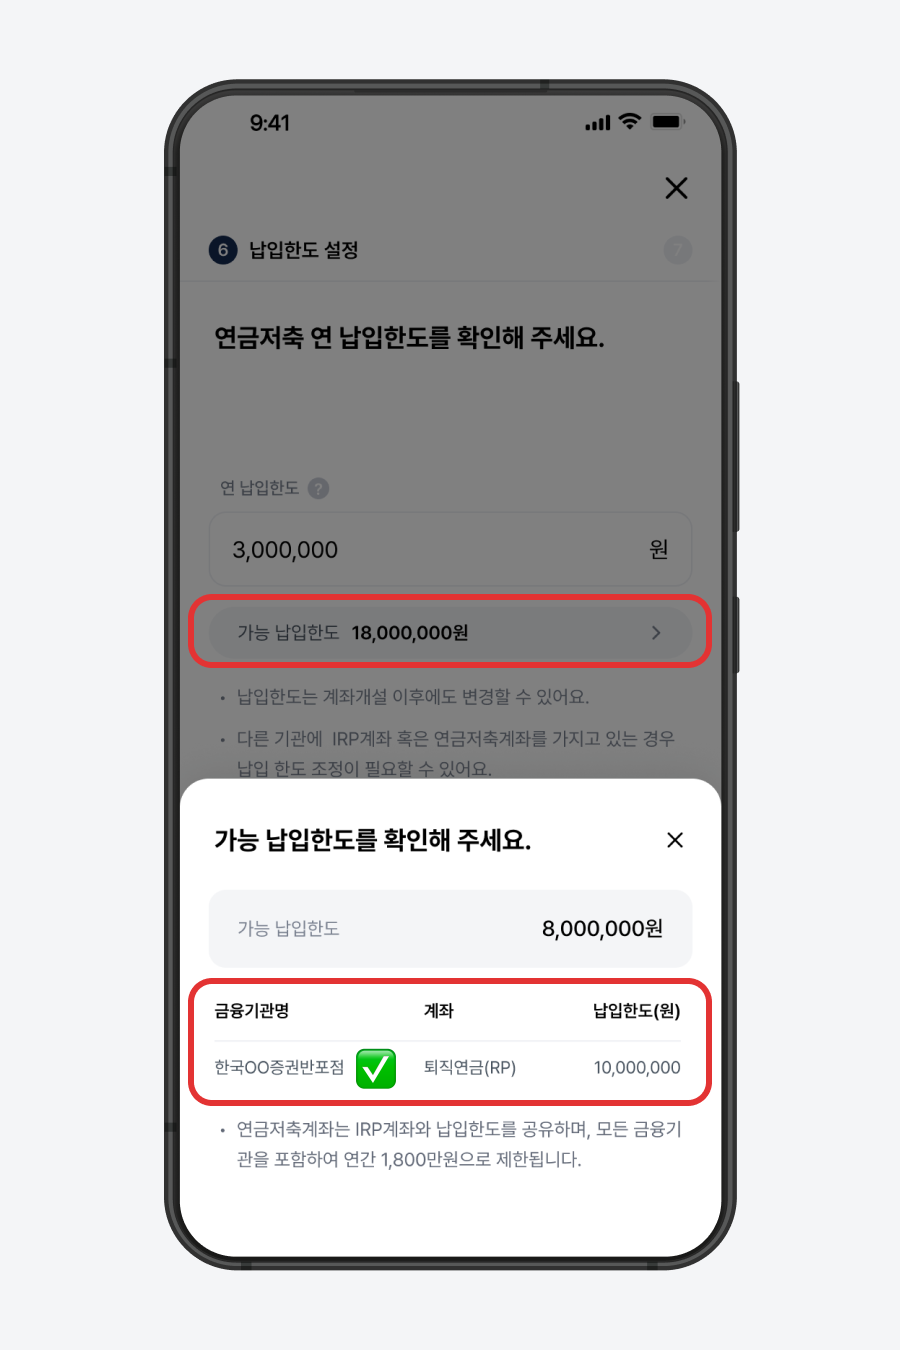Screen dimensions: 900x1350
Task: Tap the 금융기관명 column header
Action: [252, 1011]
